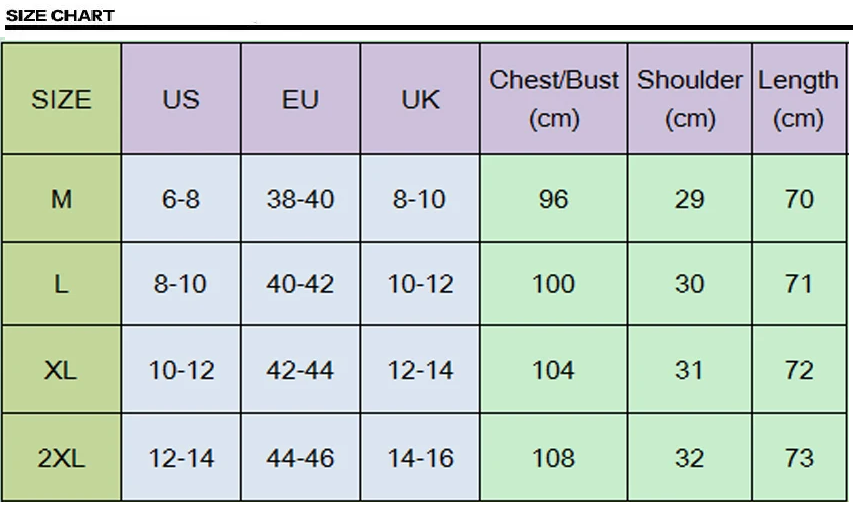This screenshot has width=856, height=513.
Task: Click the UK column header
Action: pyautogui.click(x=420, y=99)
